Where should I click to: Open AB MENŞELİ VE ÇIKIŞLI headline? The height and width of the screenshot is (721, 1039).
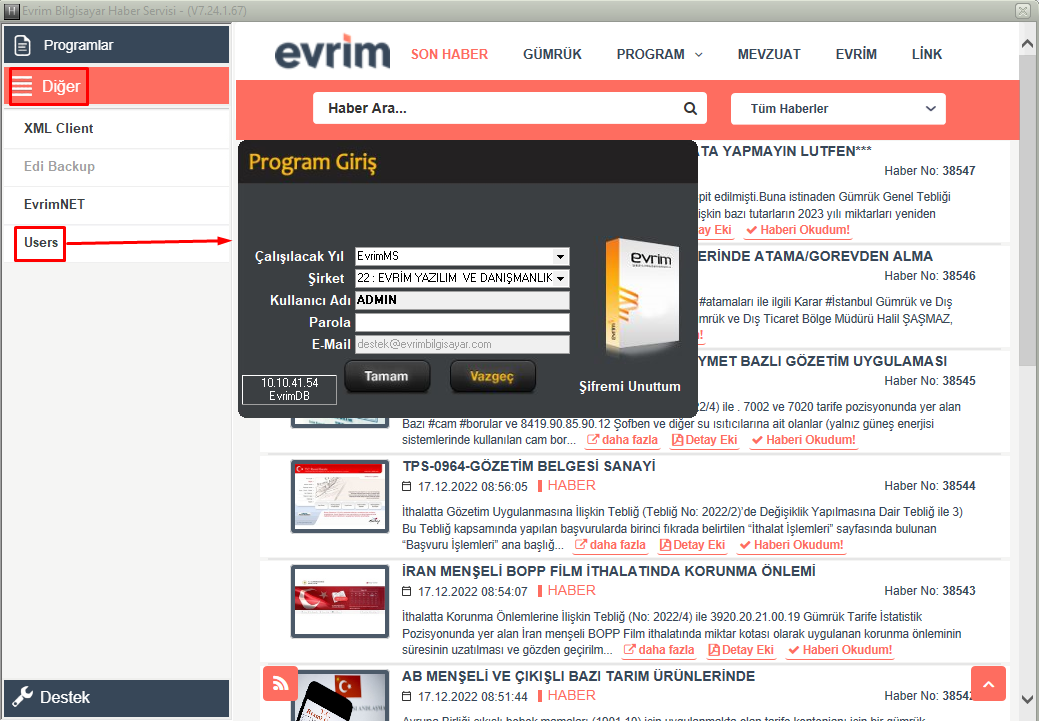(x=578, y=677)
